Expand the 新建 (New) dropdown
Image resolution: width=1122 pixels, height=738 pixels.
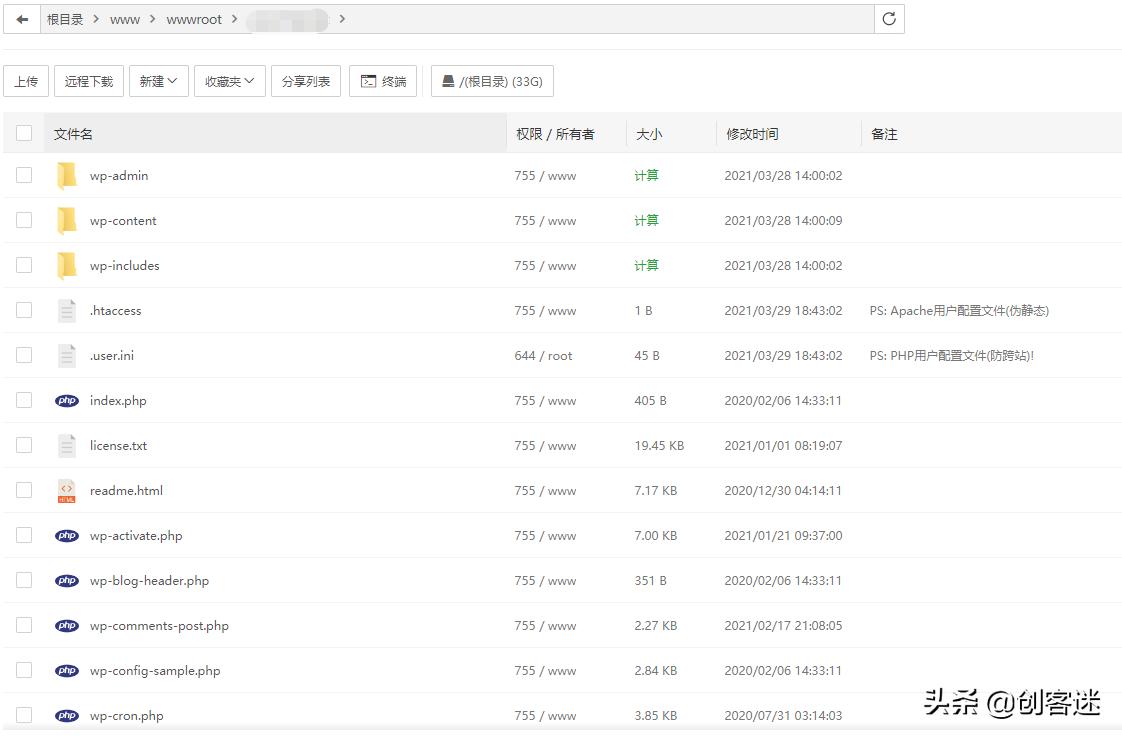pyautogui.click(x=159, y=82)
